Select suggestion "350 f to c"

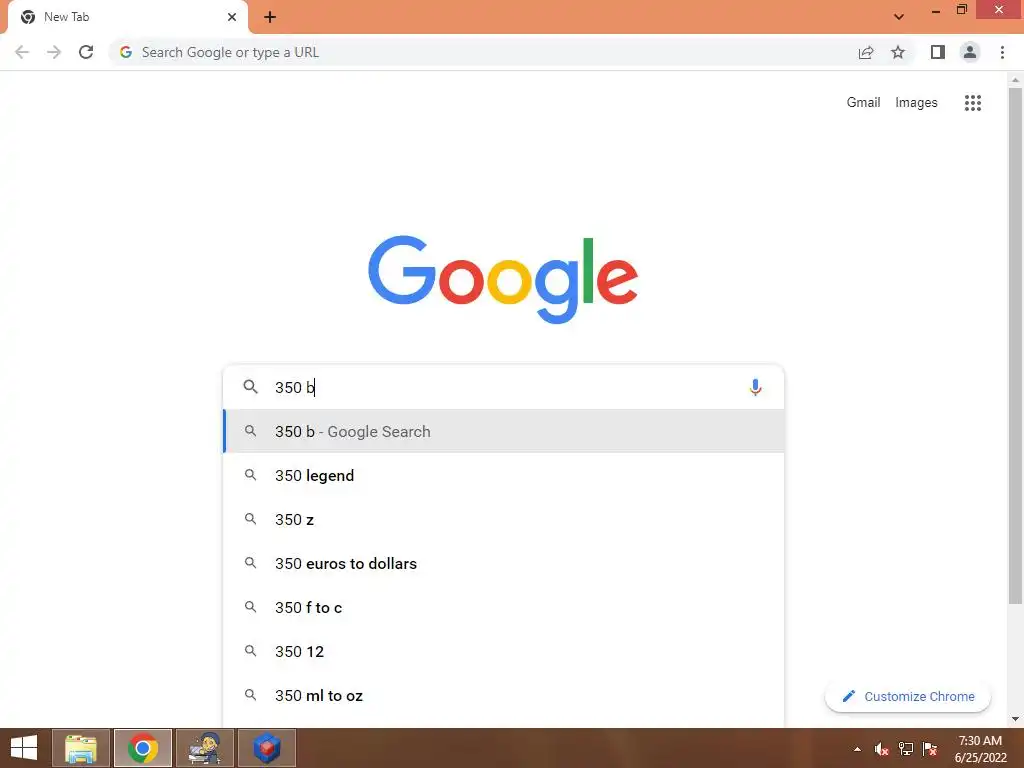coord(504,607)
